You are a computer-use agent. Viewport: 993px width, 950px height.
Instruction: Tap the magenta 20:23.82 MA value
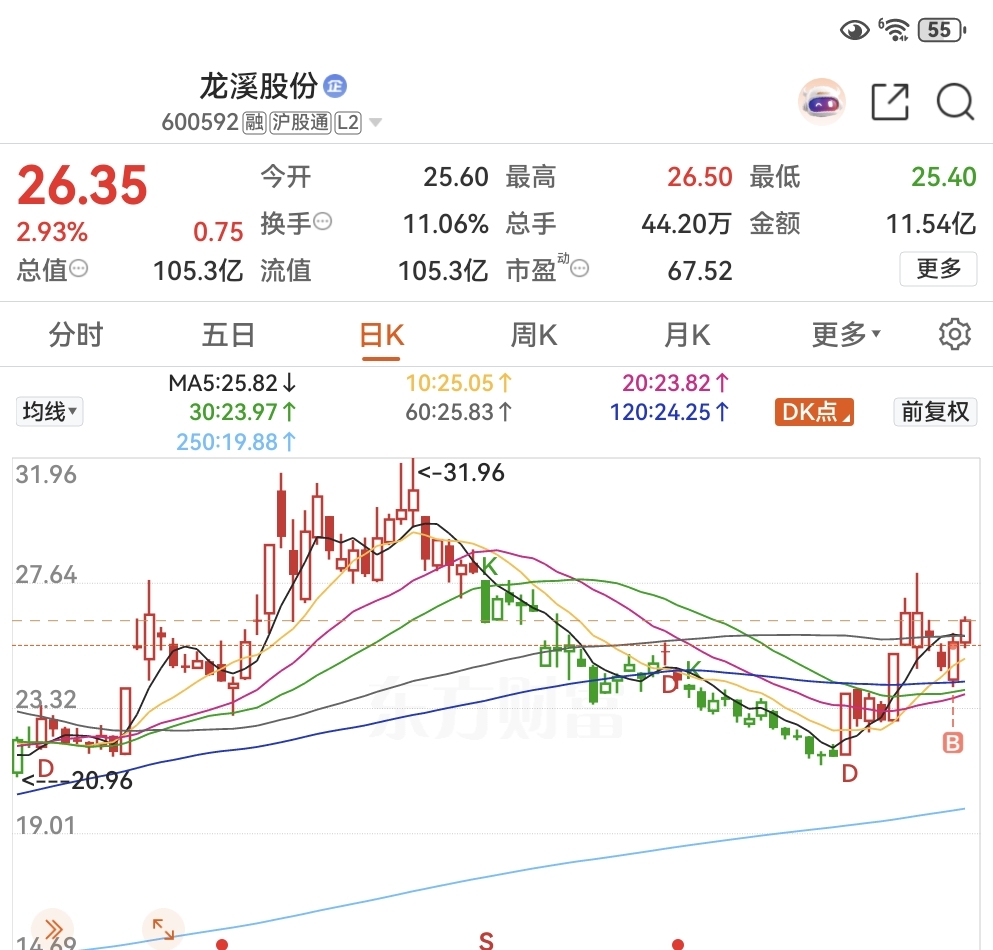[676, 383]
